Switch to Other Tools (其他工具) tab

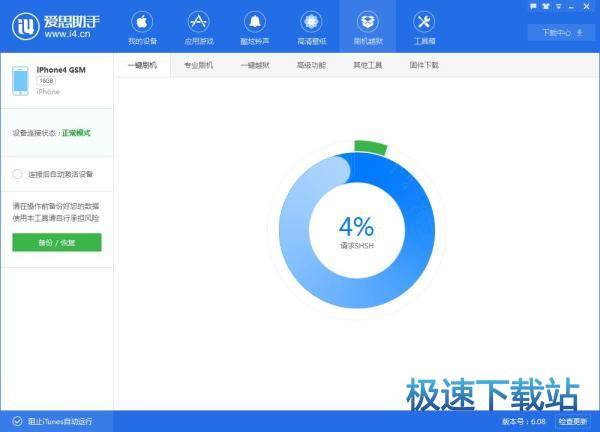(368, 65)
